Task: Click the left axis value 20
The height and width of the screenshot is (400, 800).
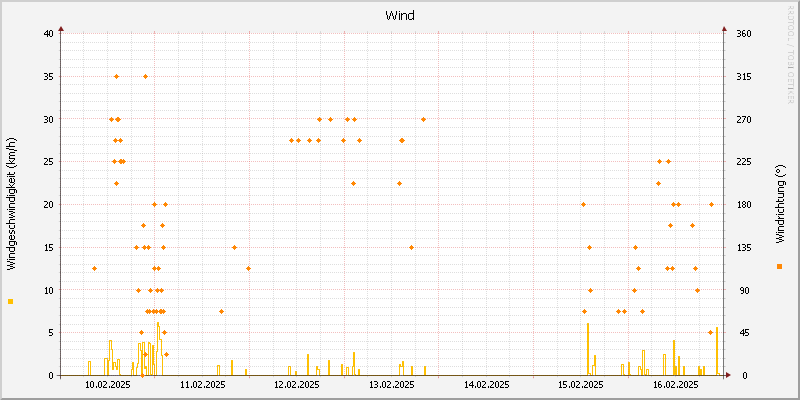Action: click(48, 205)
